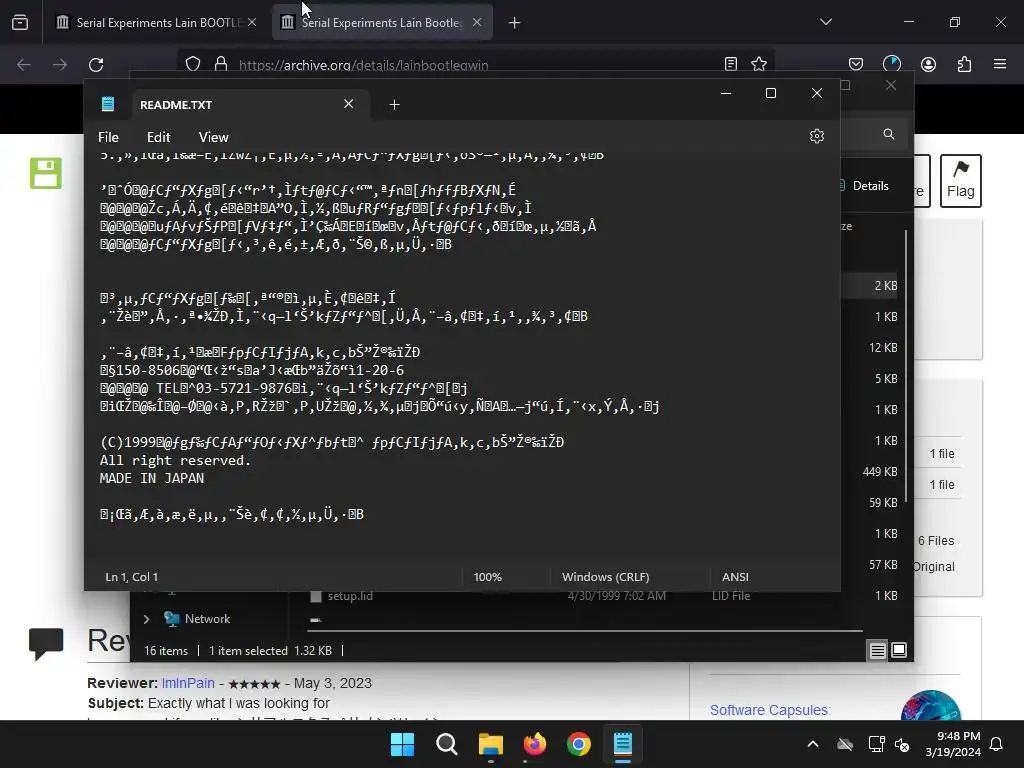Click the Windows (CRLF) status entry
The height and width of the screenshot is (768, 1024).
[605, 577]
